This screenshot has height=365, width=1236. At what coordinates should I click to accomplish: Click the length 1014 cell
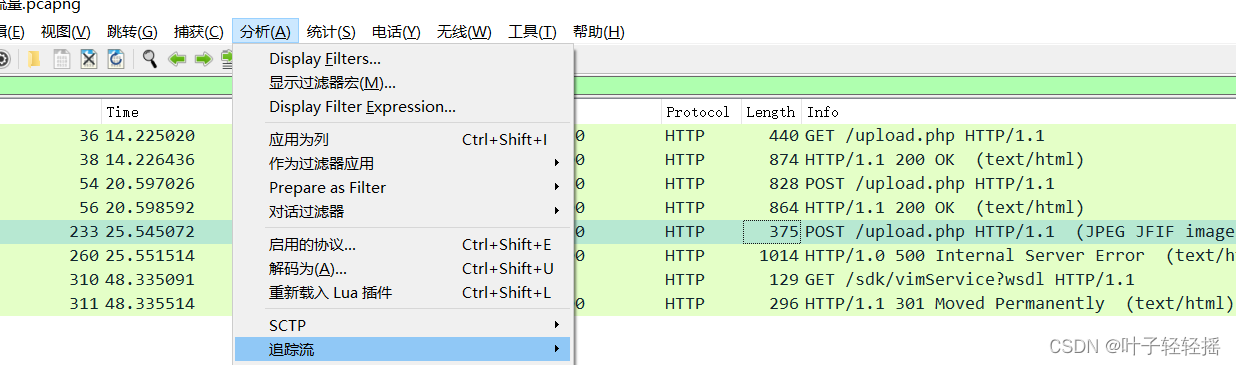click(780, 256)
